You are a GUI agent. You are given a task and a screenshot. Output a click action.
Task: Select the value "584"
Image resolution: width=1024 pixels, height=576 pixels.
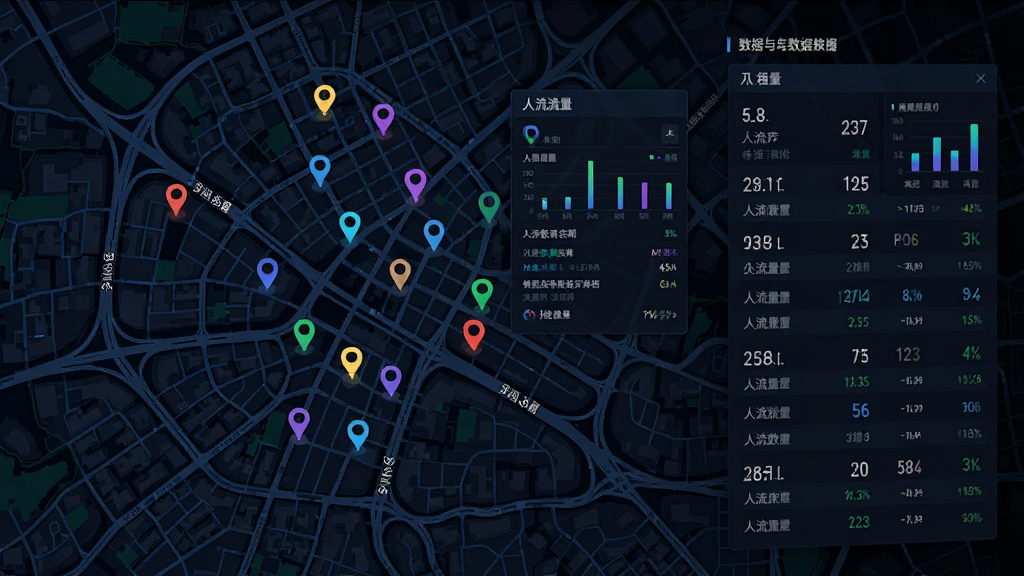tap(909, 467)
